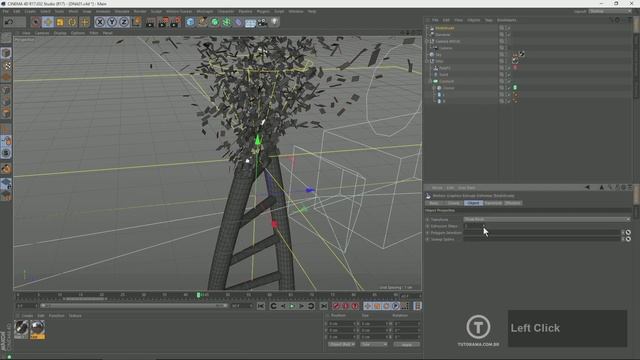
Task: Open Object Manager Bookmarks menu
Action: [507, 20]
